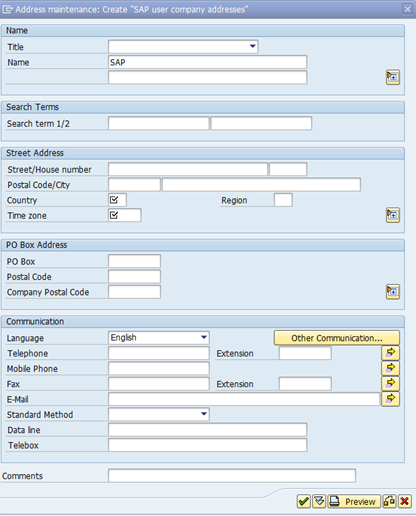
Task: Click Other Communication... button
Action: [337, 338]
